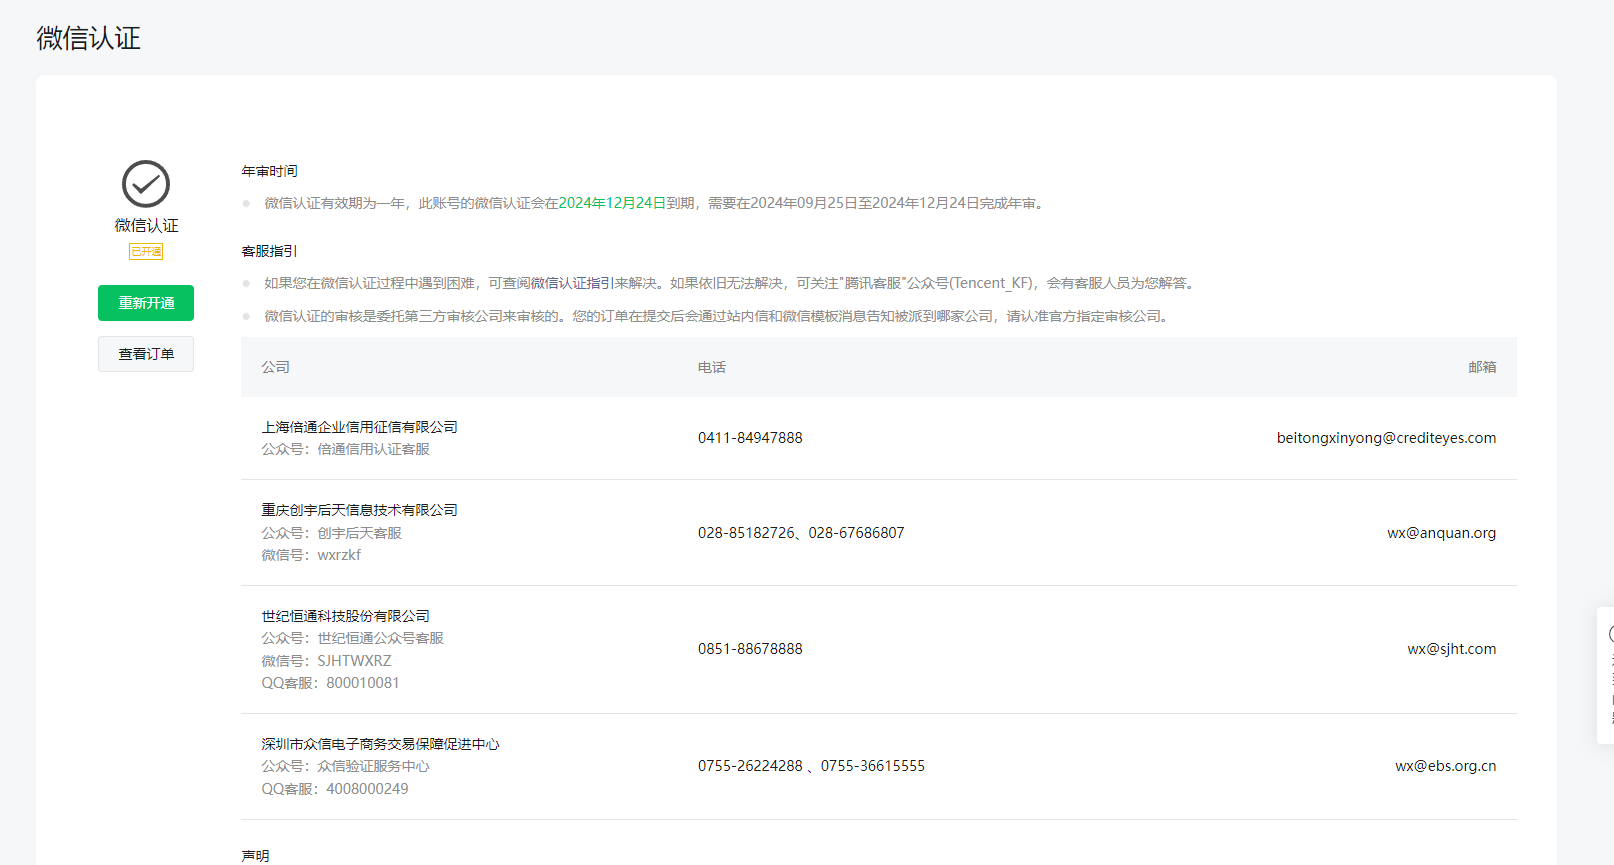
Task: Click the 电话 column header
Action: coord(712,367)
